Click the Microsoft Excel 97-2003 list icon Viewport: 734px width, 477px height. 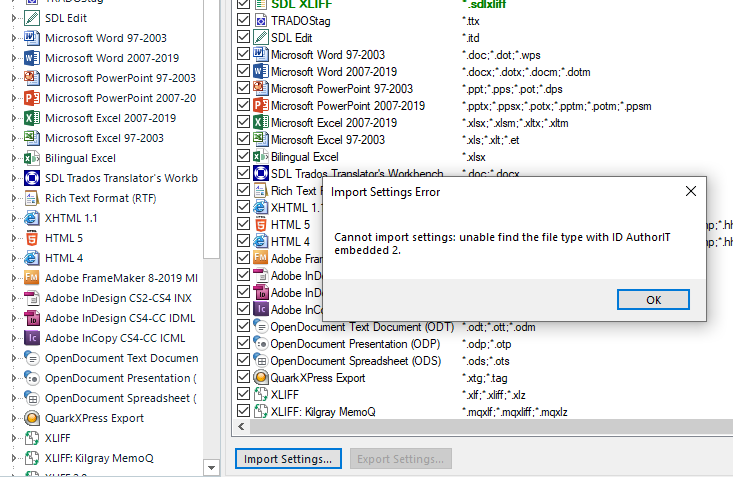click(x=261, y=139)
